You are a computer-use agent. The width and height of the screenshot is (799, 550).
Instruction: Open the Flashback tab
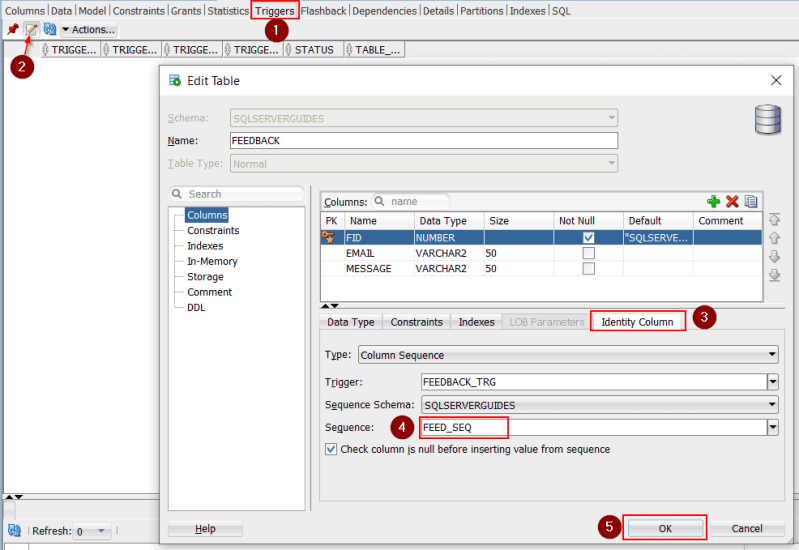coord(323,11)
